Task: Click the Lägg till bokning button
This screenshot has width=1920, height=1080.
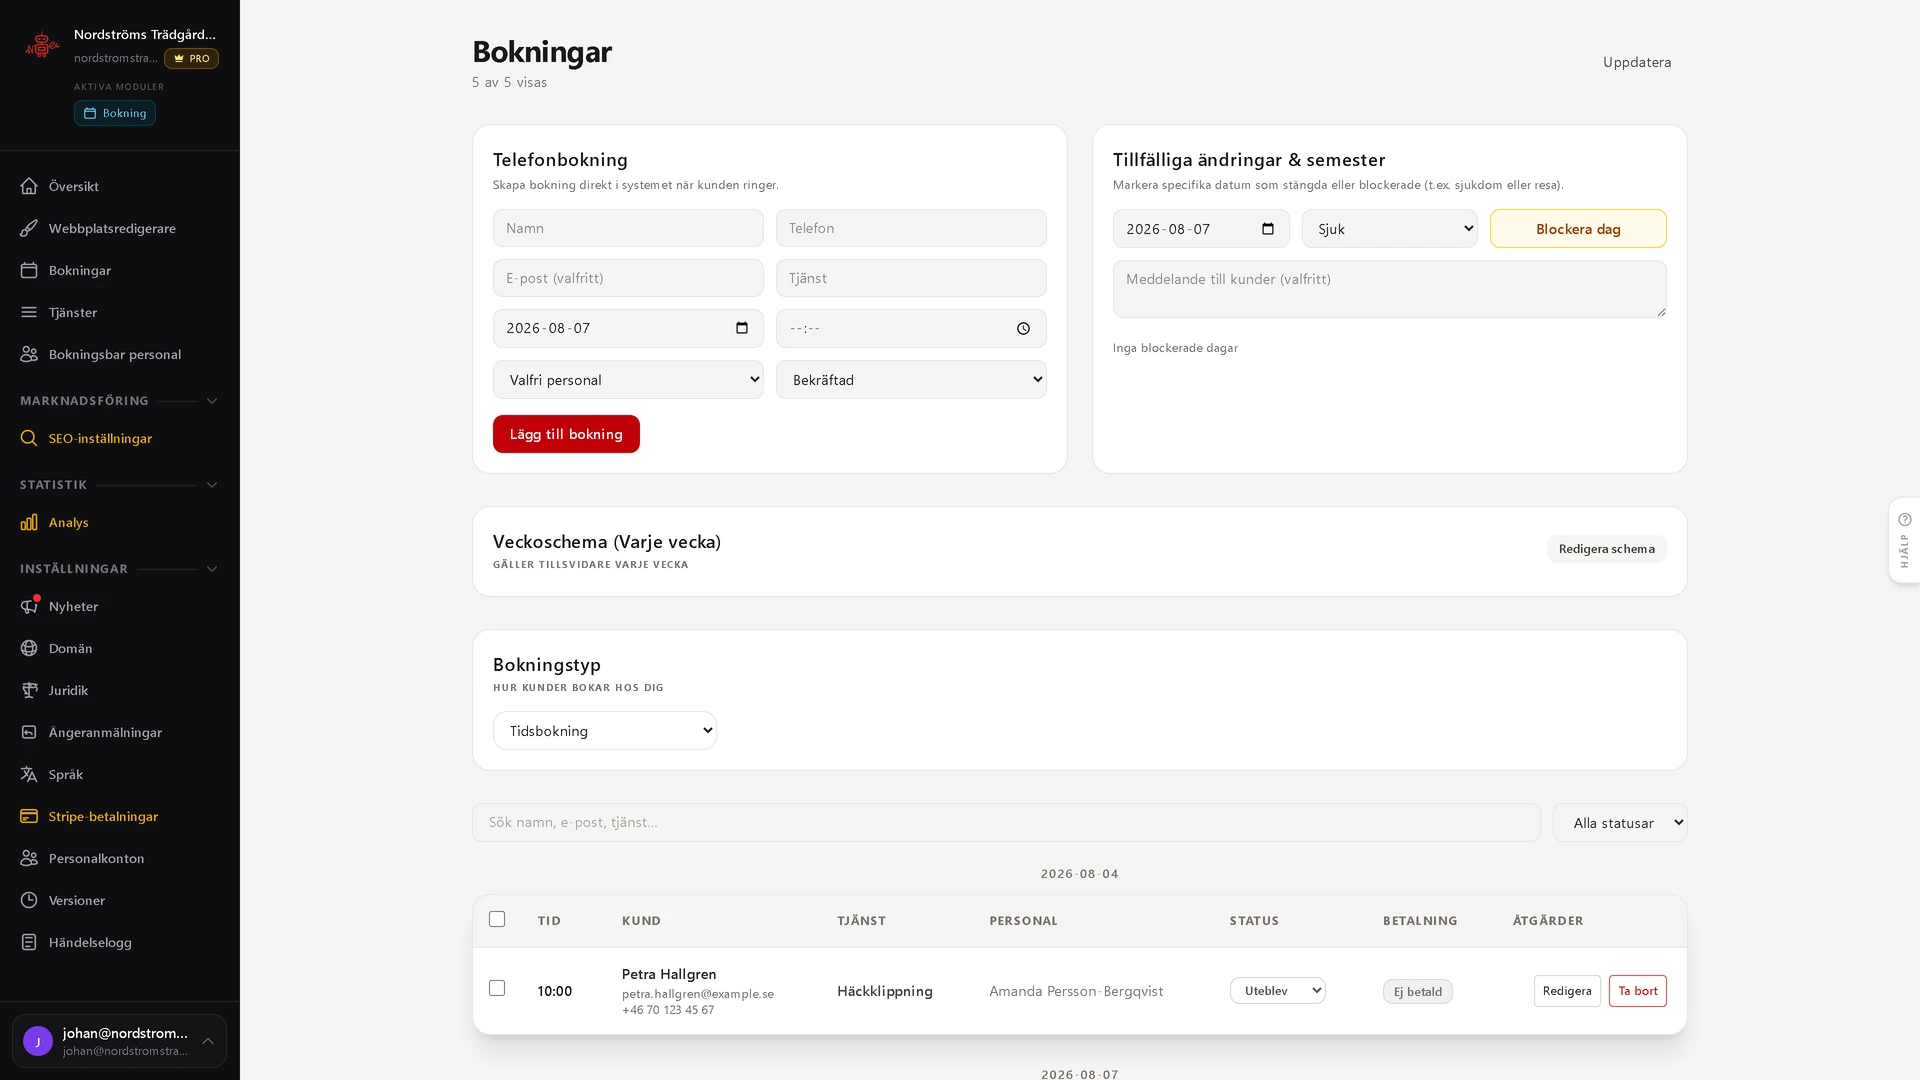Action: [x=566, y=434]
